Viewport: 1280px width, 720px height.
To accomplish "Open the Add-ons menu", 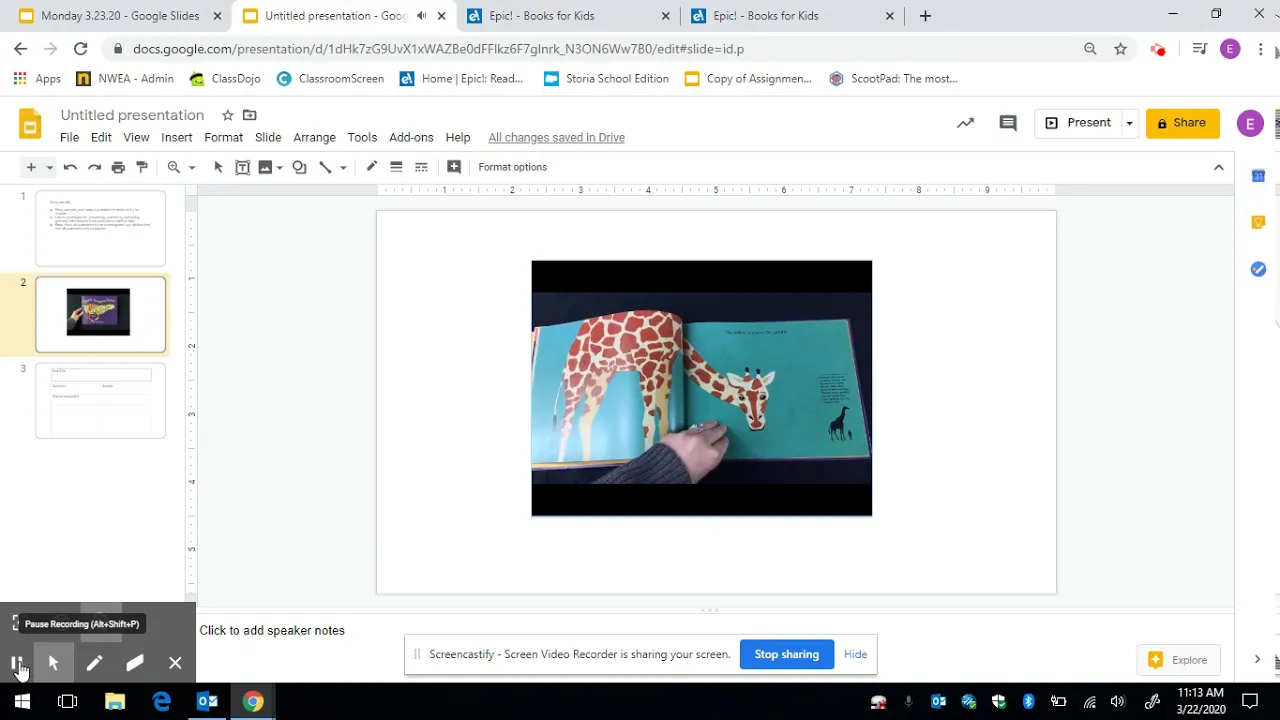I will pos(411,137).
